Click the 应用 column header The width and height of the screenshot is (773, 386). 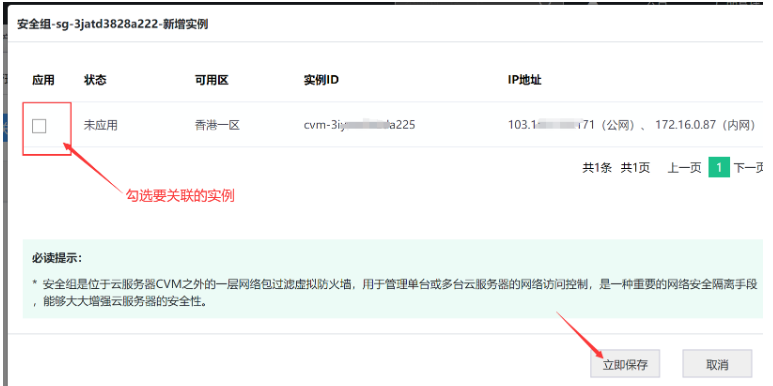click(x=43, y=80)
